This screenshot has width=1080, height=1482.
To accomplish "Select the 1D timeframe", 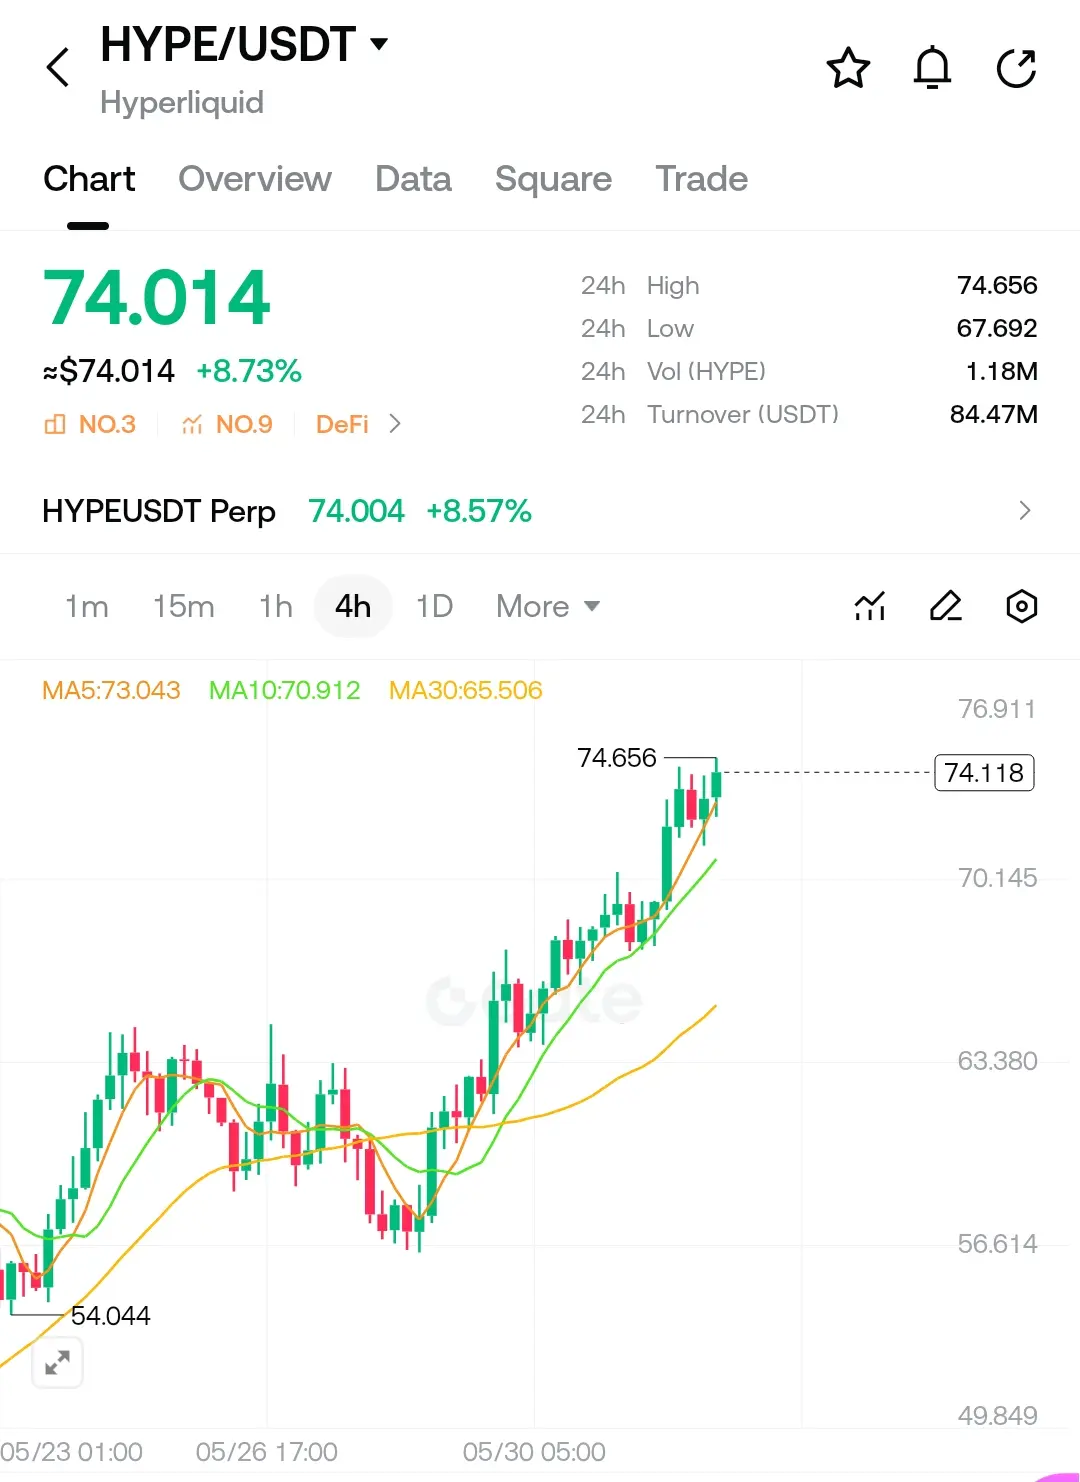I will tap(435, 606).
